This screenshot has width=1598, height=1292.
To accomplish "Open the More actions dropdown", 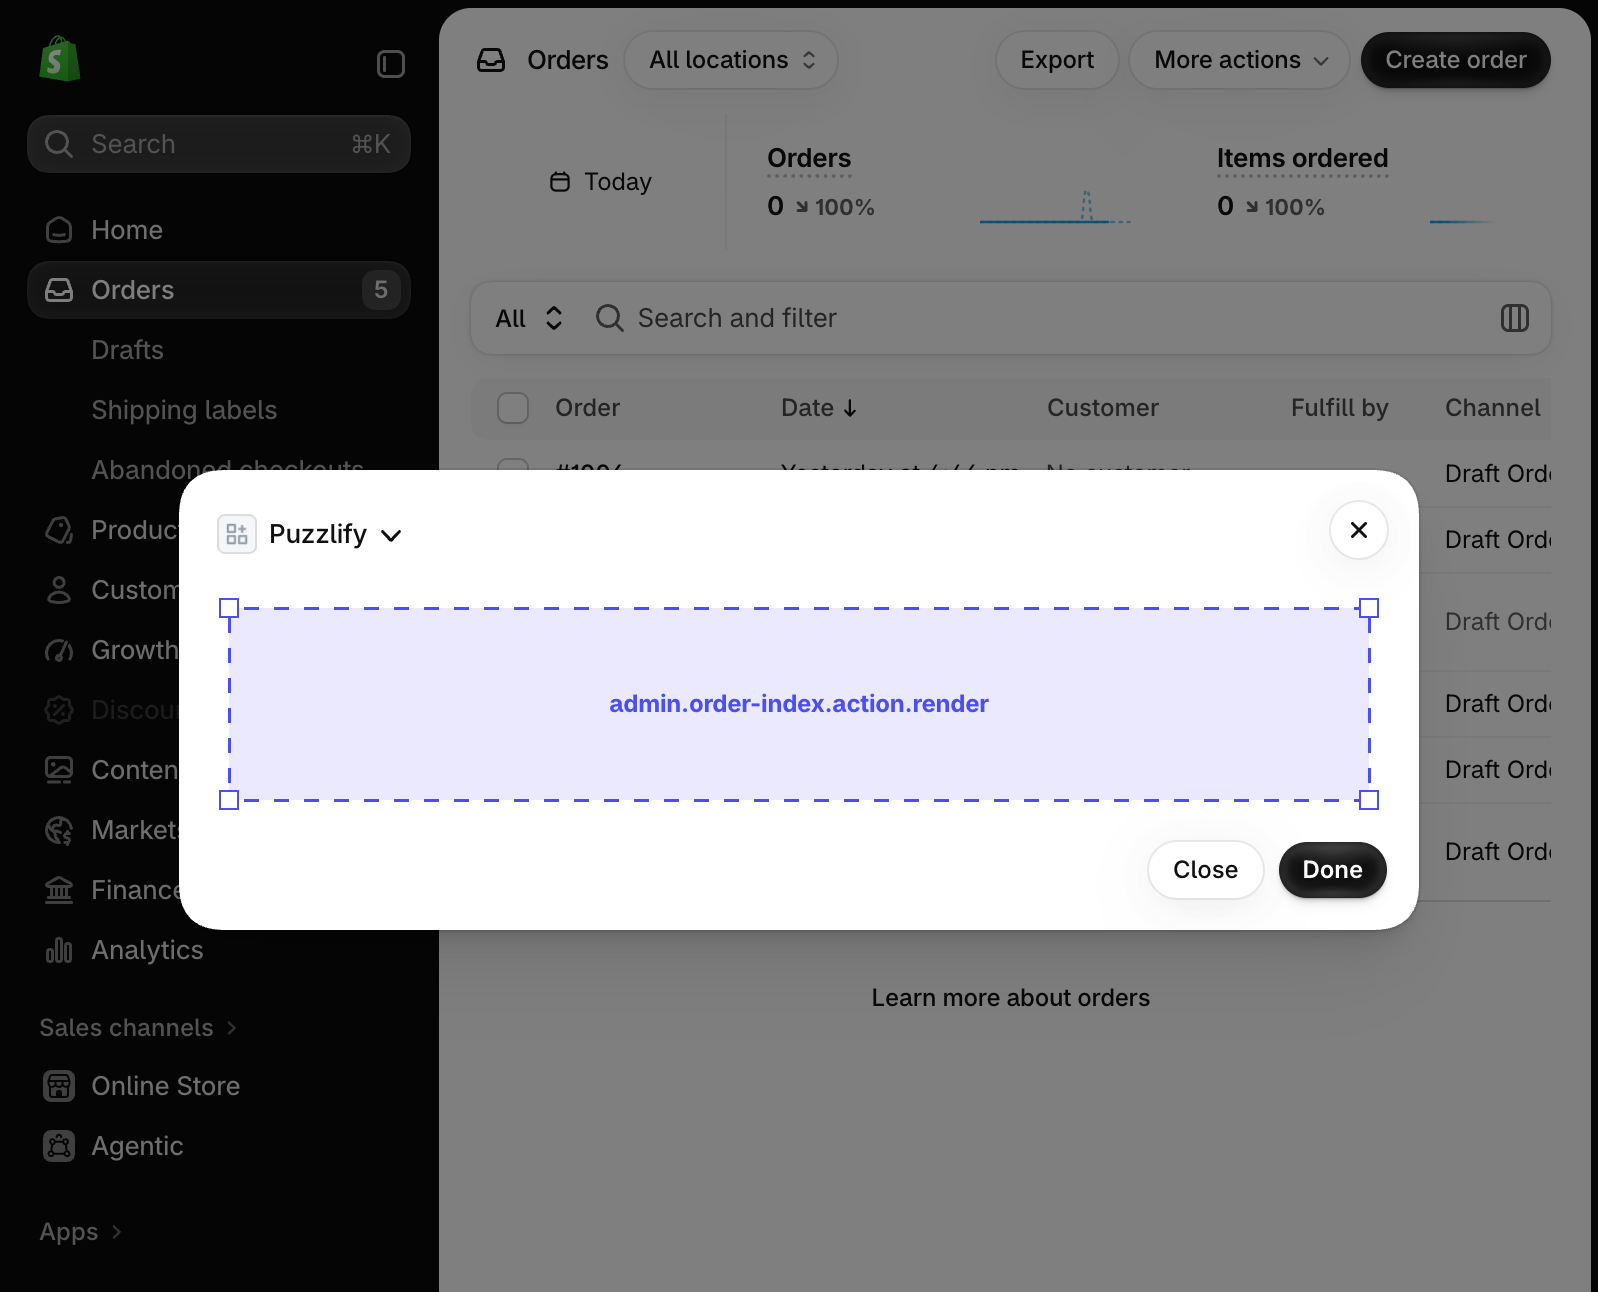I will pyautogui.click(x=1240, y=60).
